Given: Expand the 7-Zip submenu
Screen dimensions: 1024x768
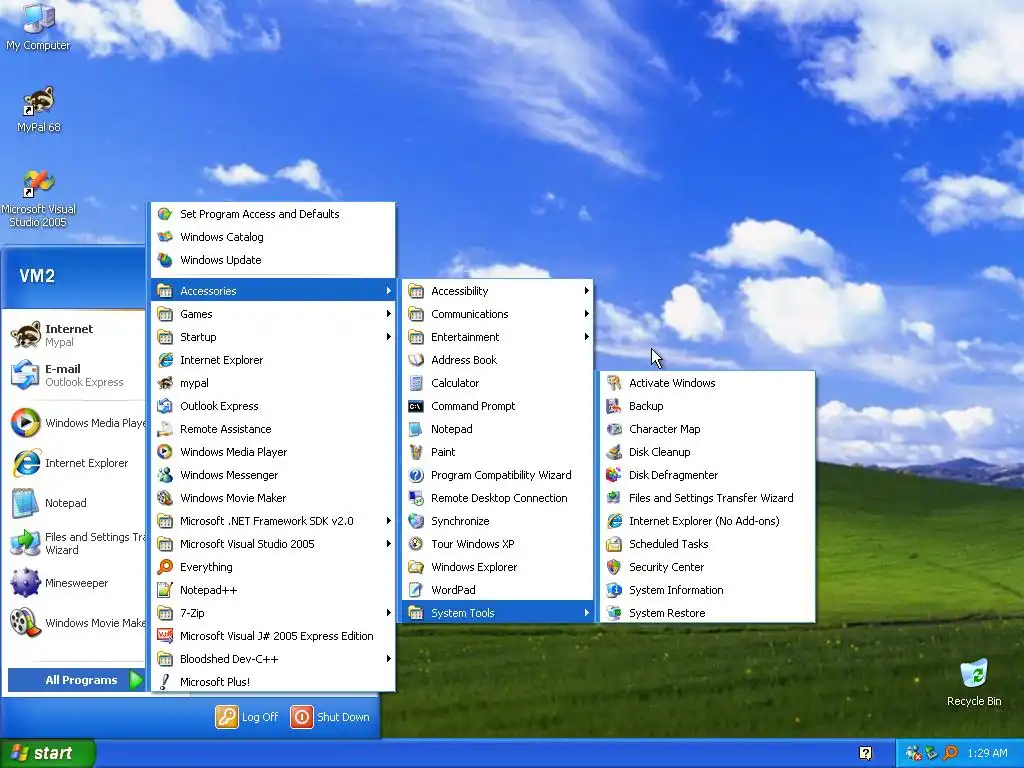Looking at the screenshot, I should click(273, 613).
